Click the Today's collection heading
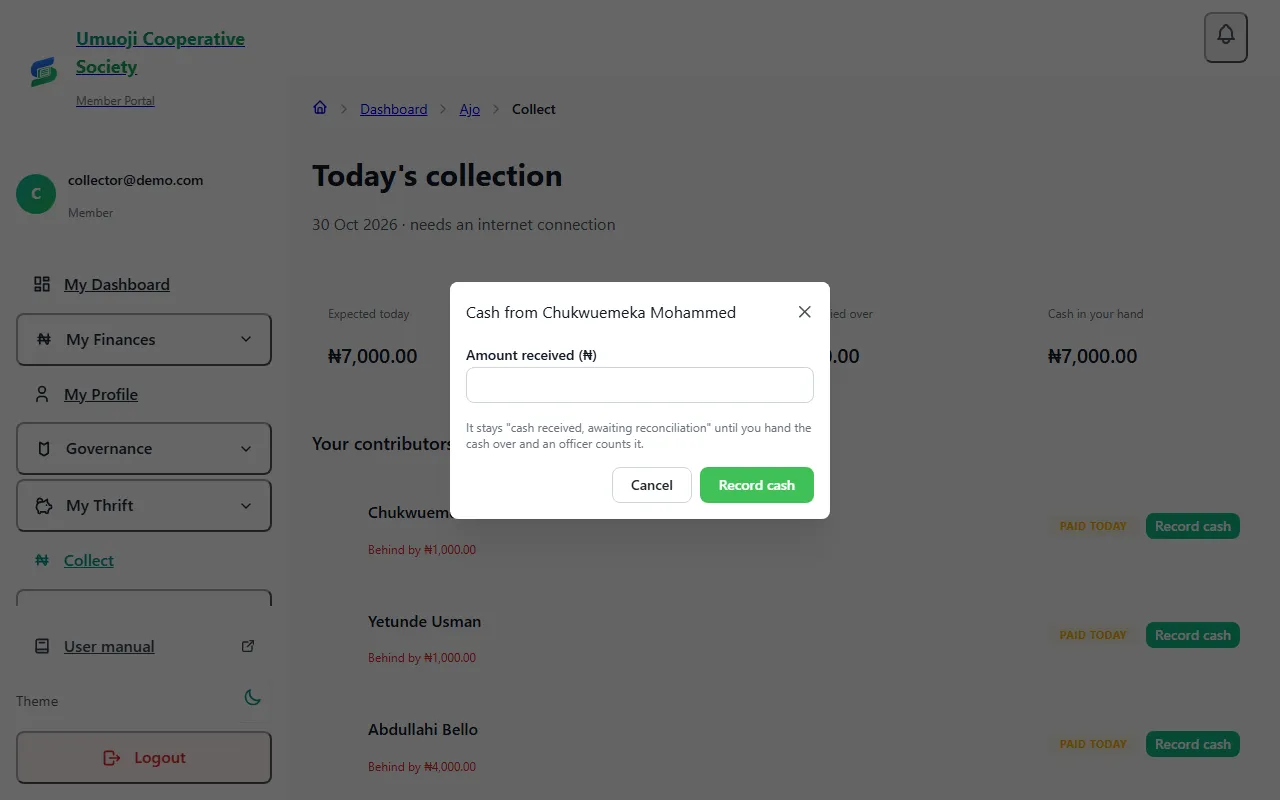Image resolution: width=1280 pixels, height=800 pixels. (437, 176)
